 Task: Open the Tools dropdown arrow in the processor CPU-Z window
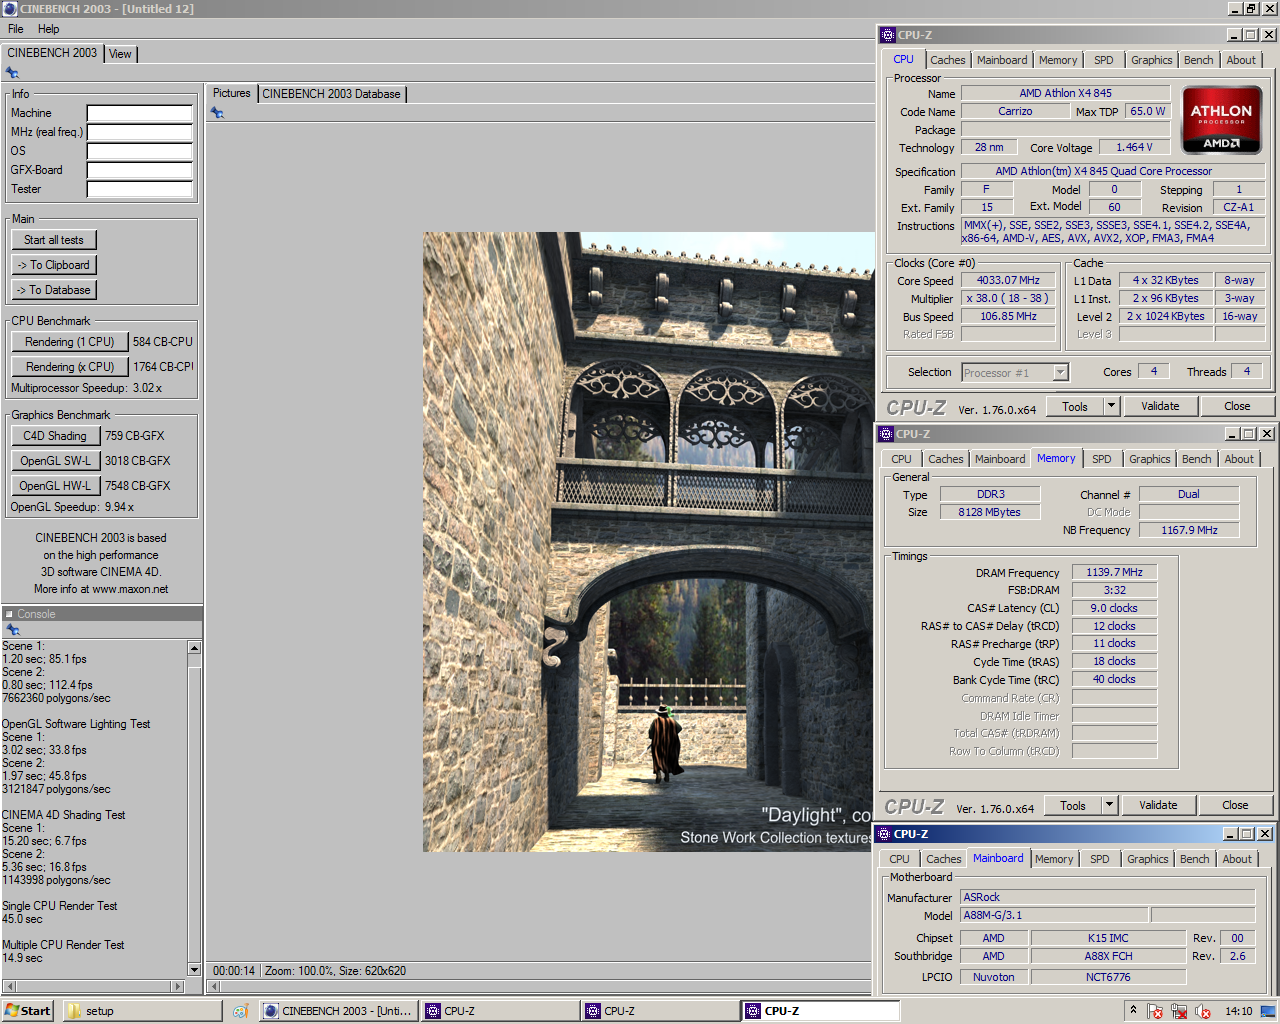[1111, 406]
